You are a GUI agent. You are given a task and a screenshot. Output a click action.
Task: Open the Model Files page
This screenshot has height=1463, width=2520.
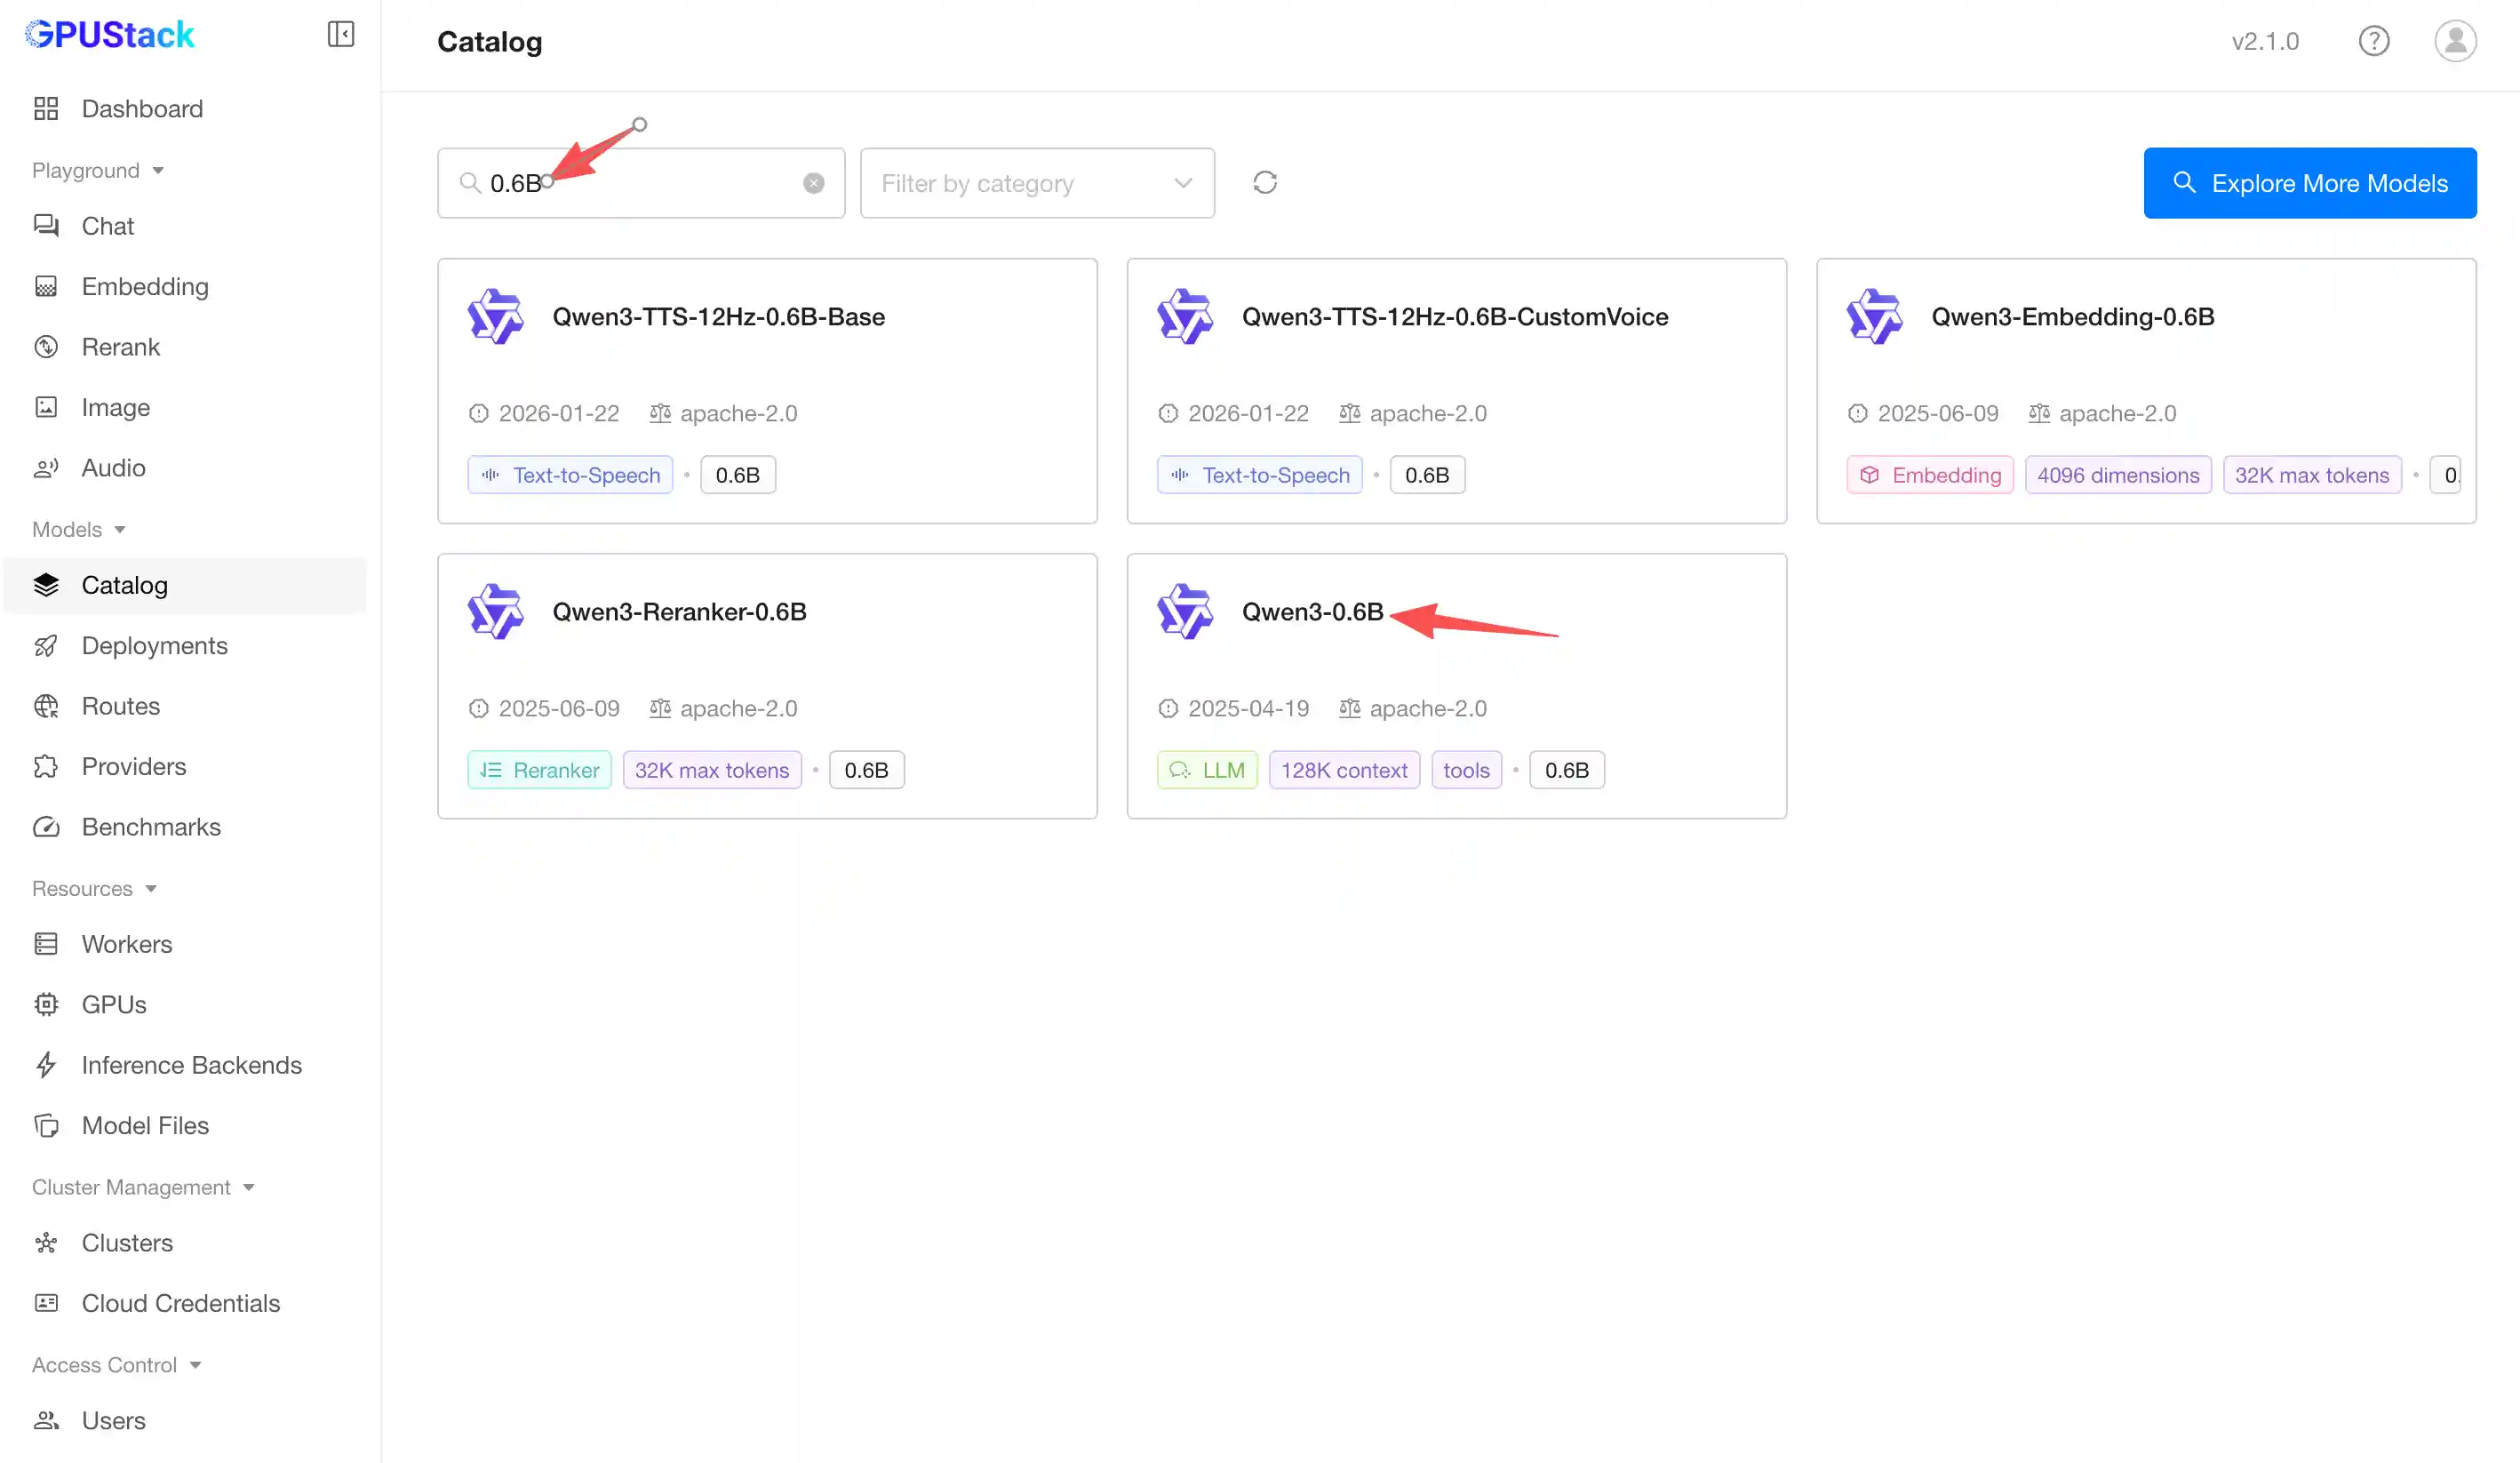(144, 1125)
